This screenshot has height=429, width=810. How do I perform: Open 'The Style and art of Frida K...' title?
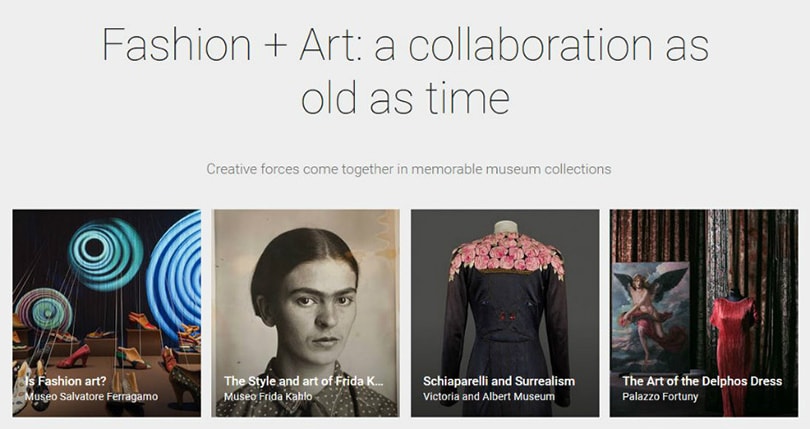coord(303,381)
